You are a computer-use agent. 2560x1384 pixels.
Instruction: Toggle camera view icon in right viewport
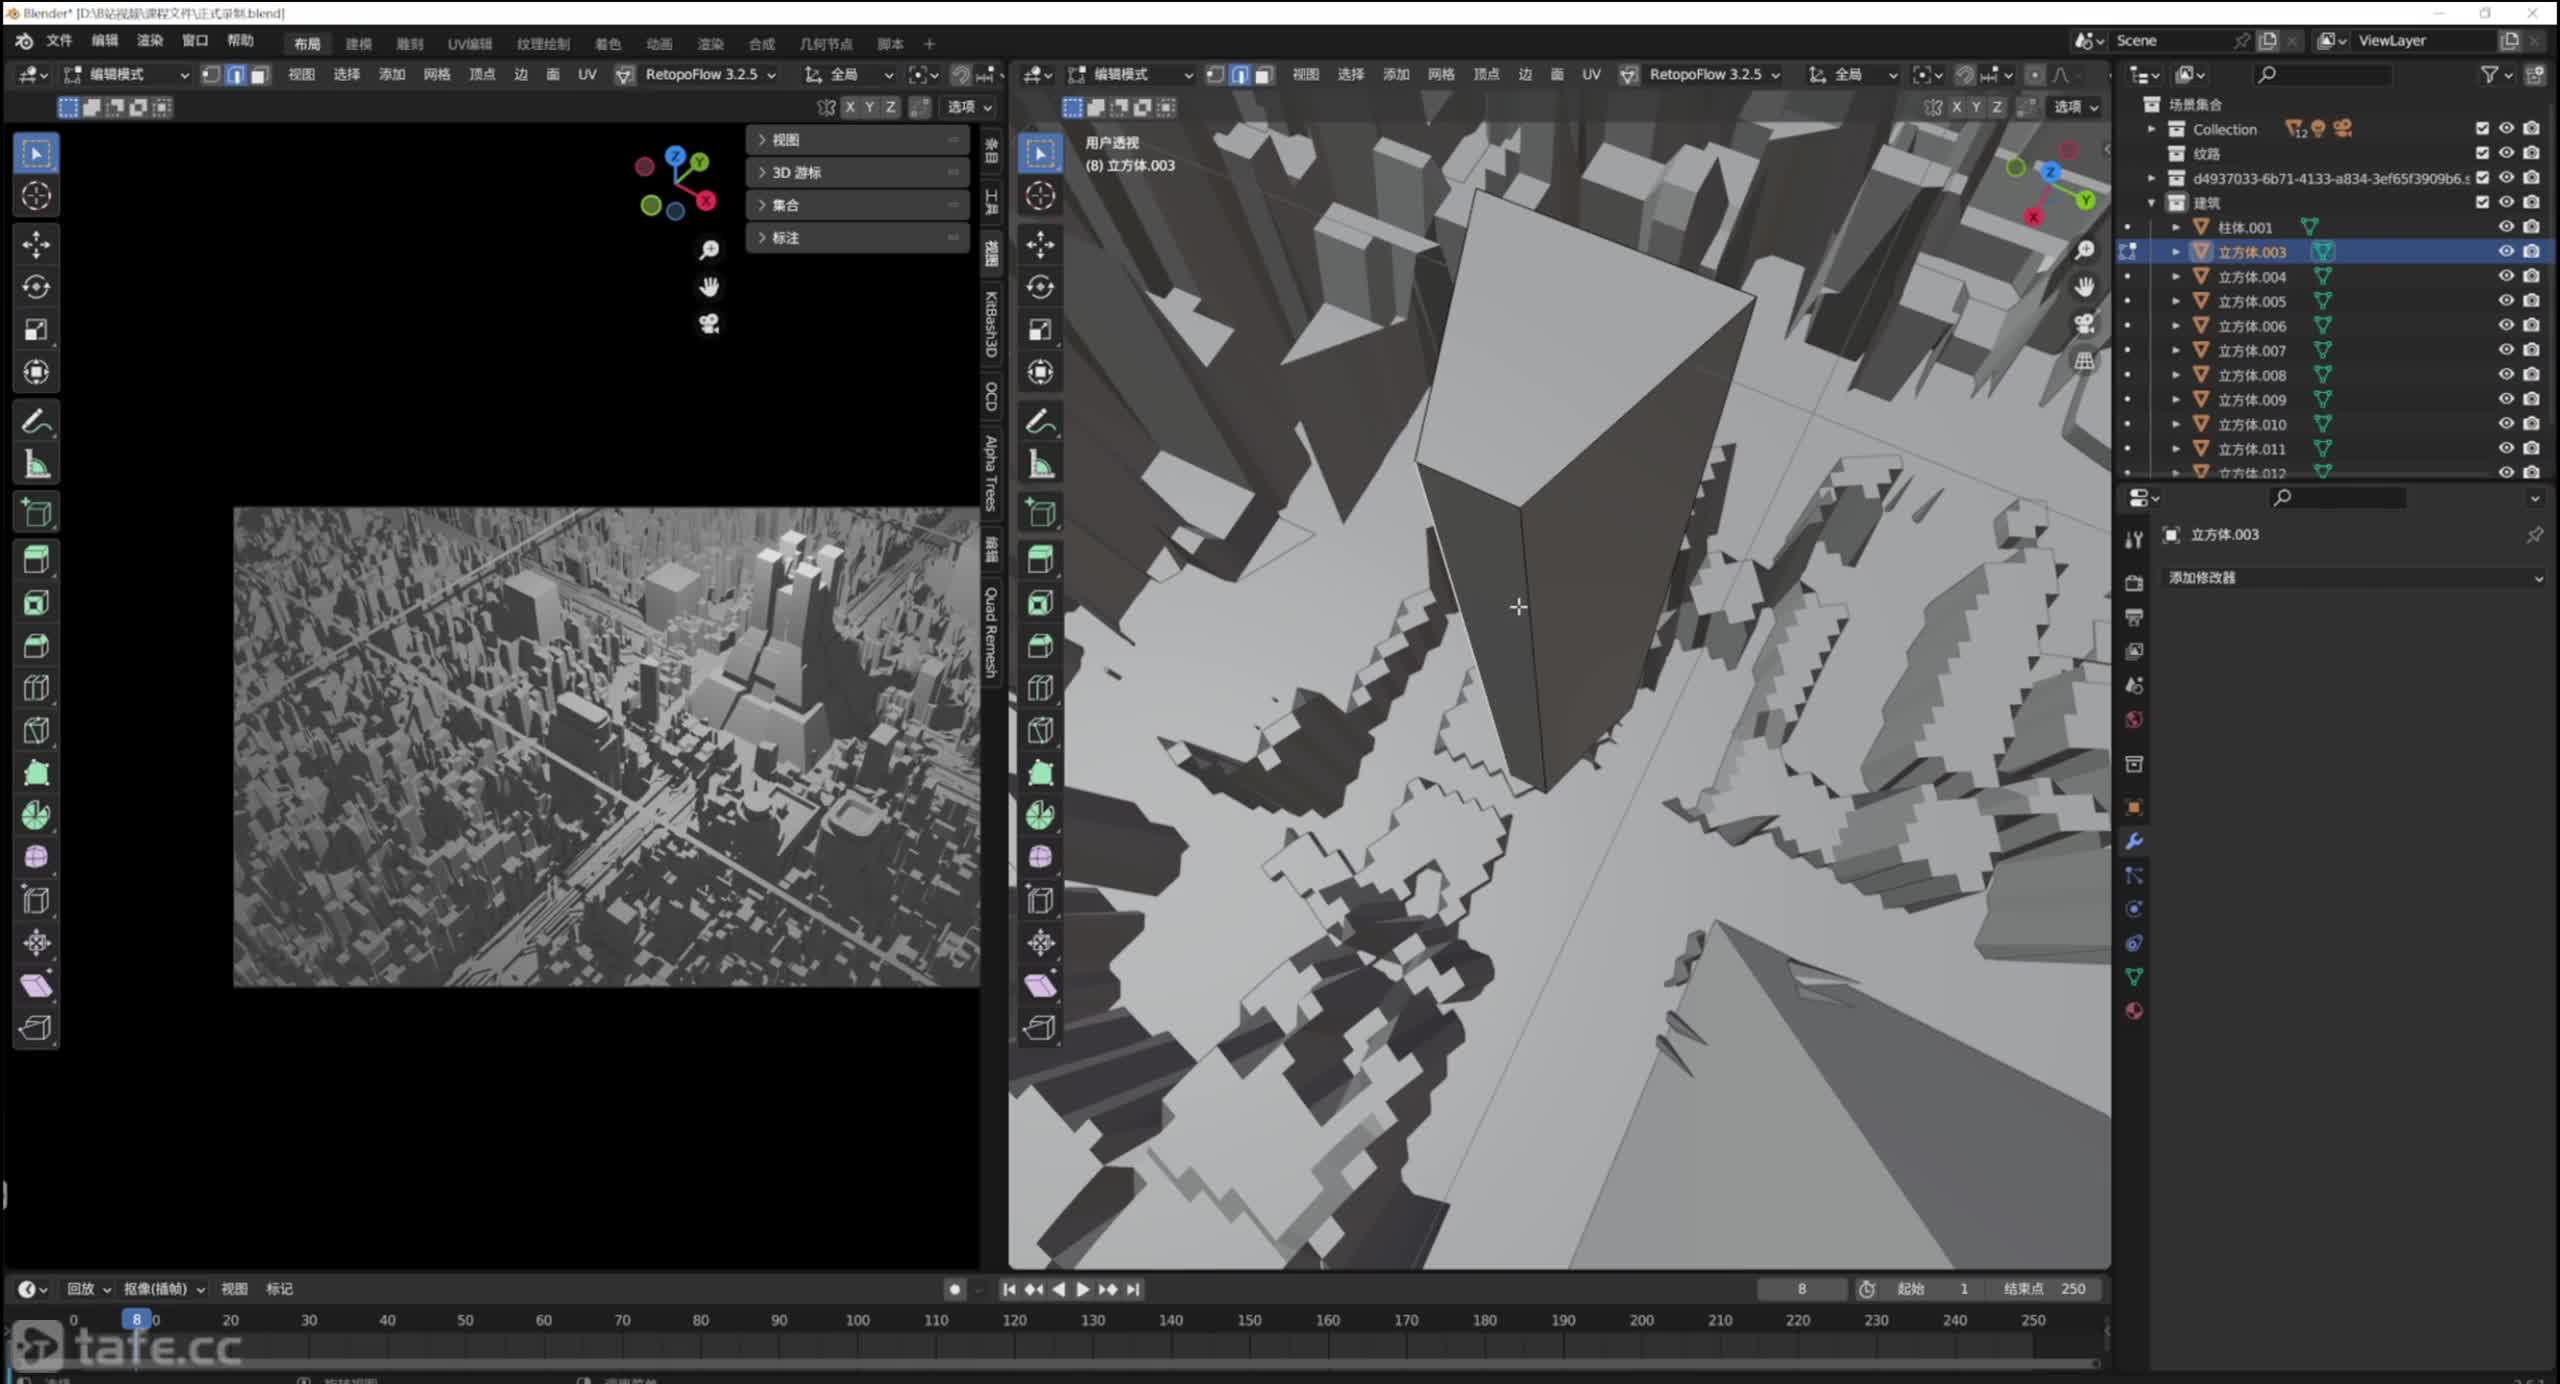pyautogui.click(x=2084, y=324)
